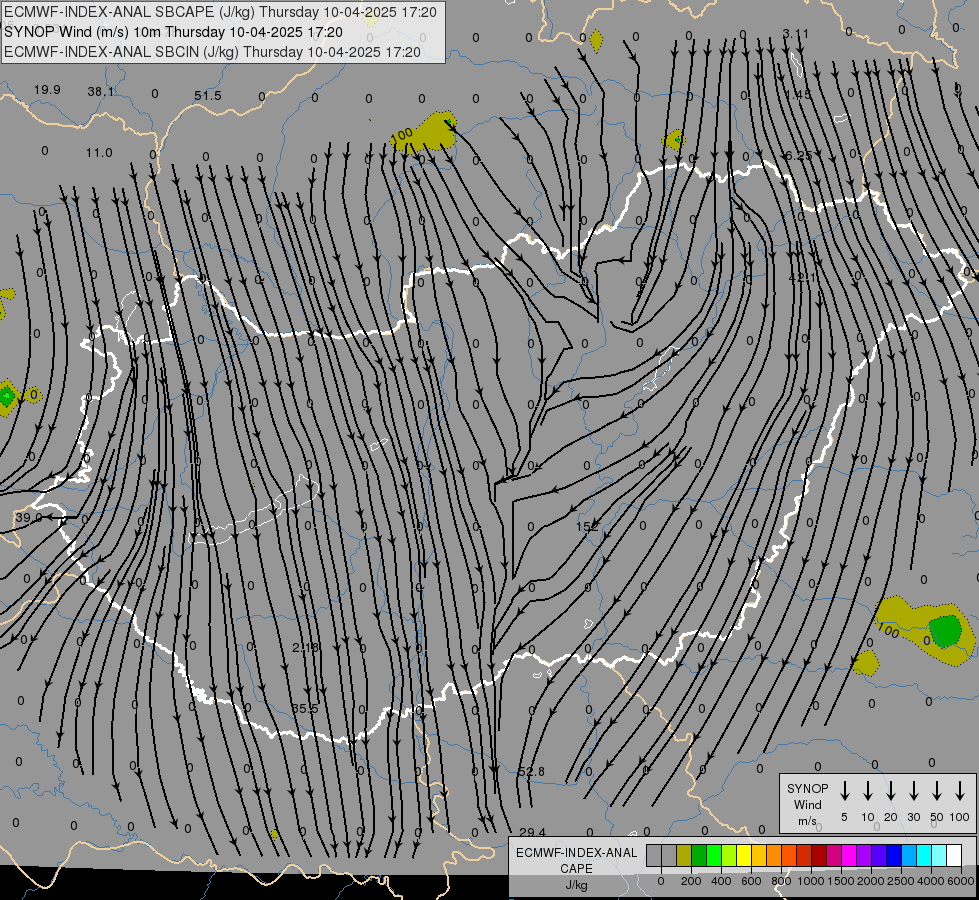Click the 6.25 value on the map
The width and height of the screenshot is (979, 900).
pos(799,156)
